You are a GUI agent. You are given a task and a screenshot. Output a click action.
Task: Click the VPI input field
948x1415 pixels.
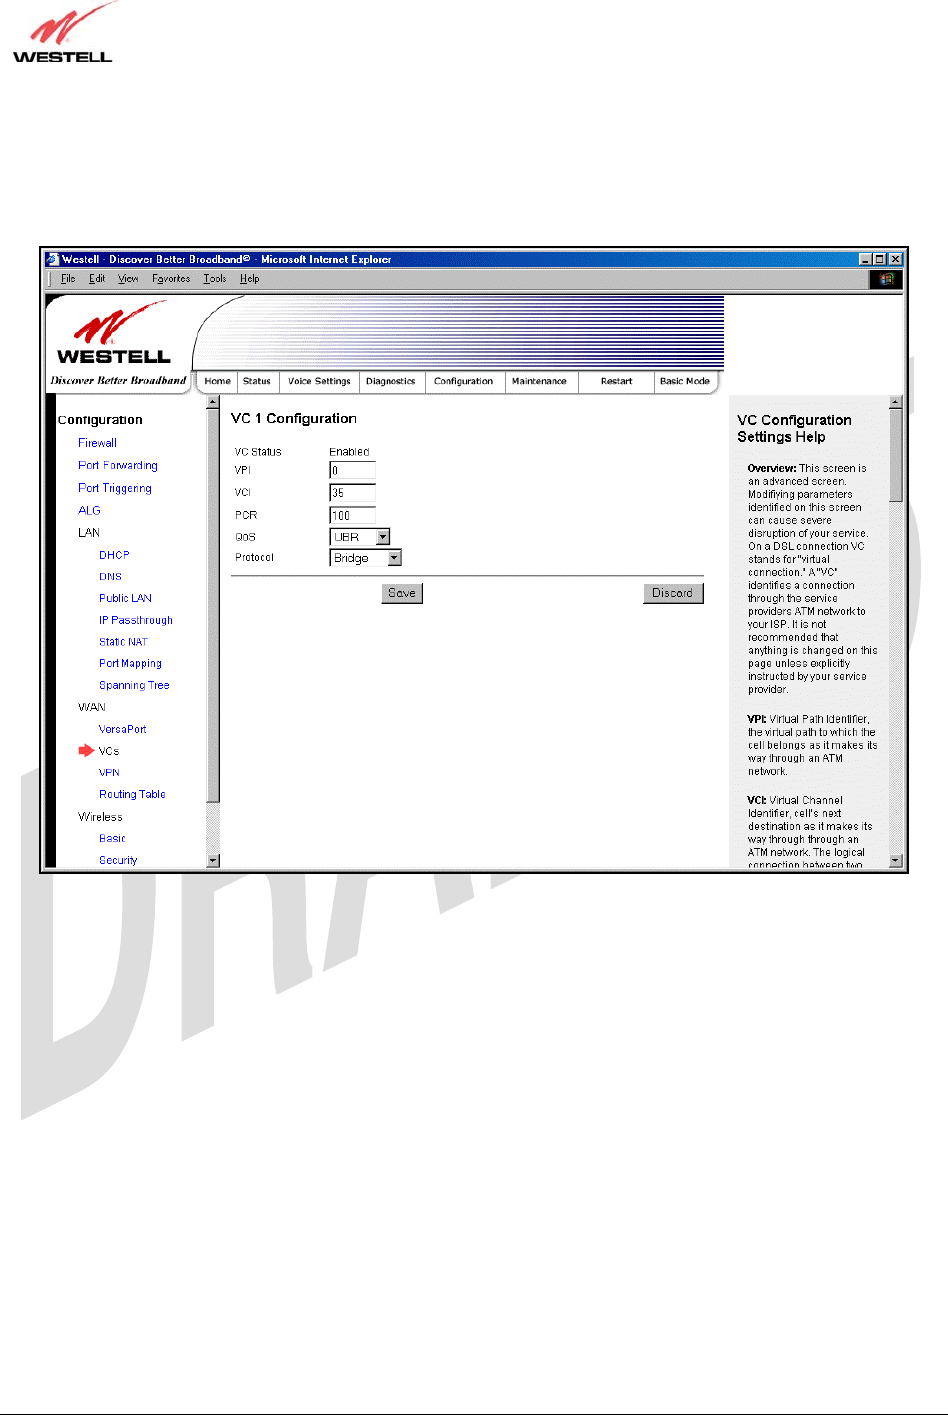[353, 470]
